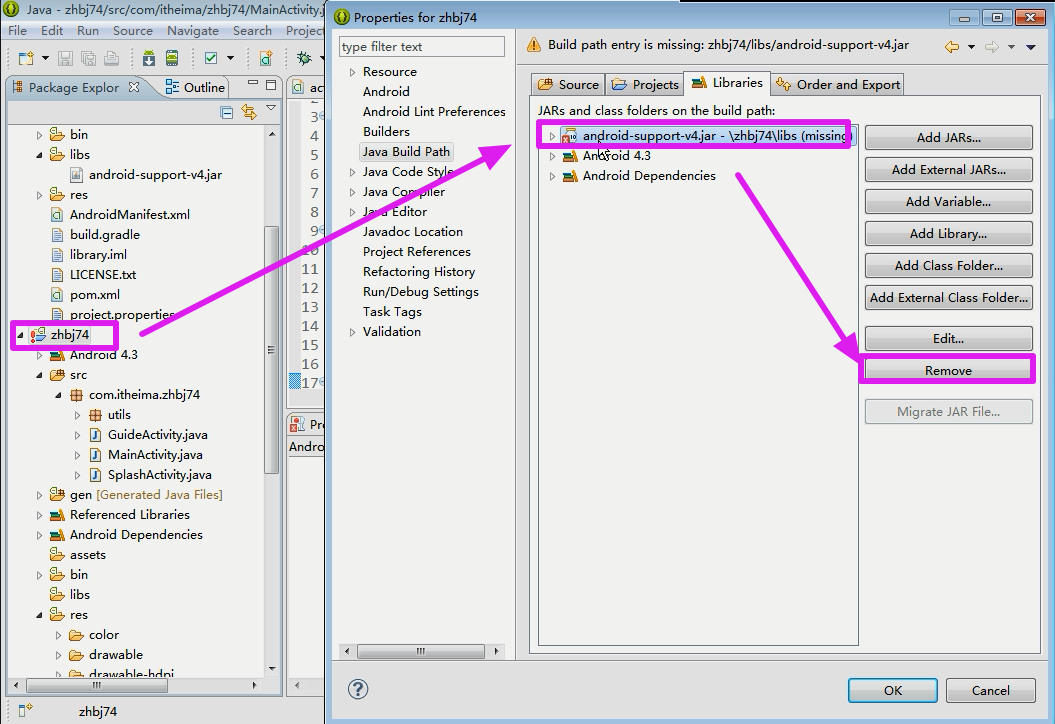
Task: Click the Back arrow in Properties dialog
Action: pos(951,46)
